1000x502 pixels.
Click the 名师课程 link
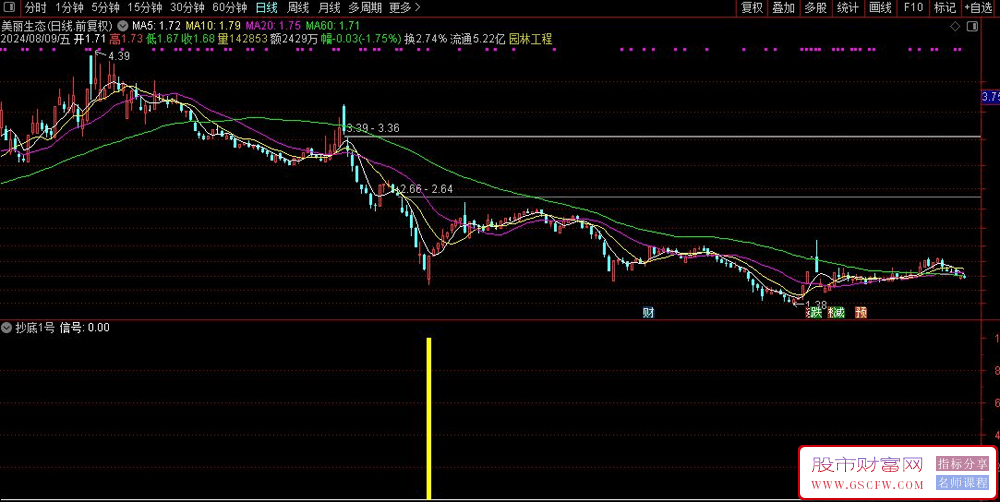[x=962, y=483]
